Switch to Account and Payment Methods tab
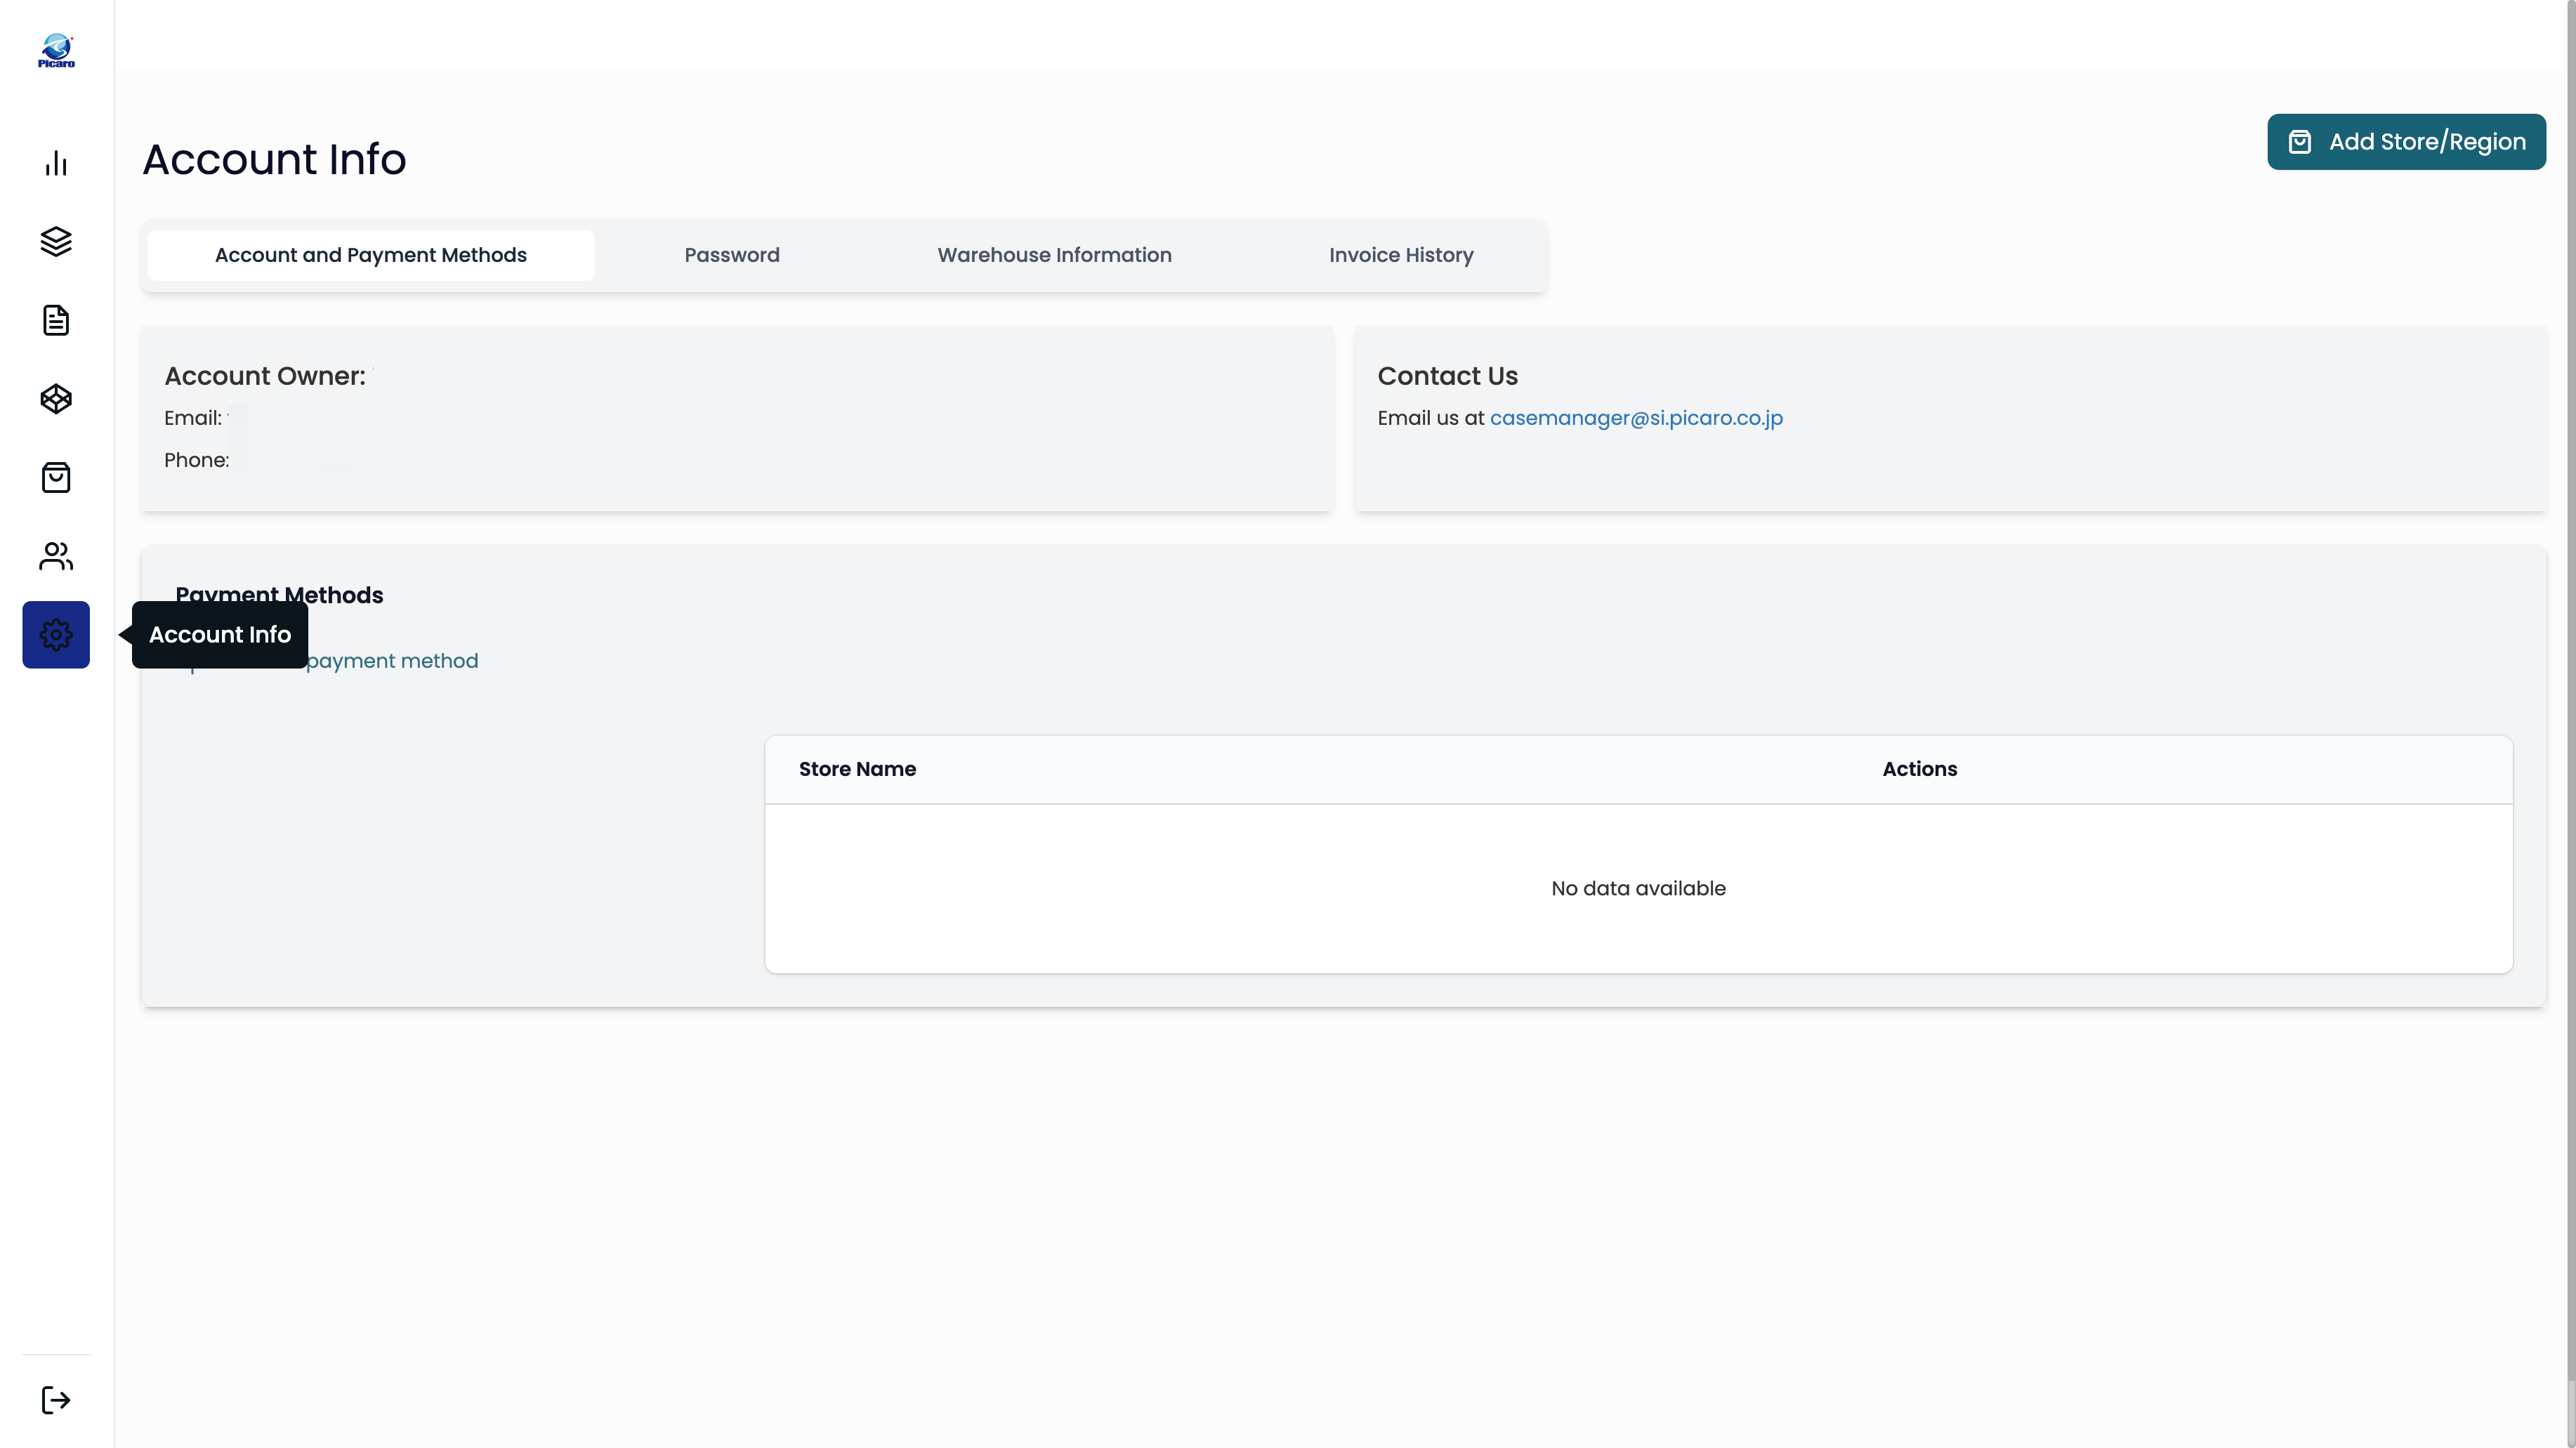The width and height of the screenshot is (2576, 1448). (371, 255)
